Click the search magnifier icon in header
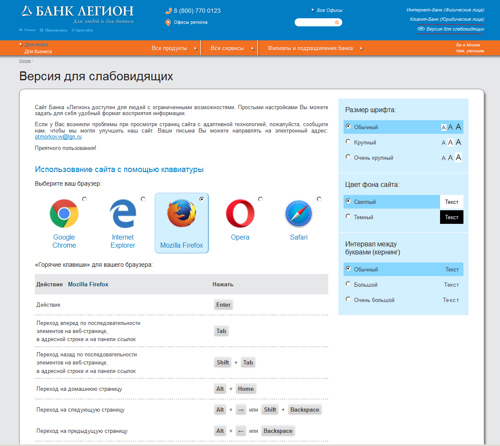 click(x=337, y=22)
